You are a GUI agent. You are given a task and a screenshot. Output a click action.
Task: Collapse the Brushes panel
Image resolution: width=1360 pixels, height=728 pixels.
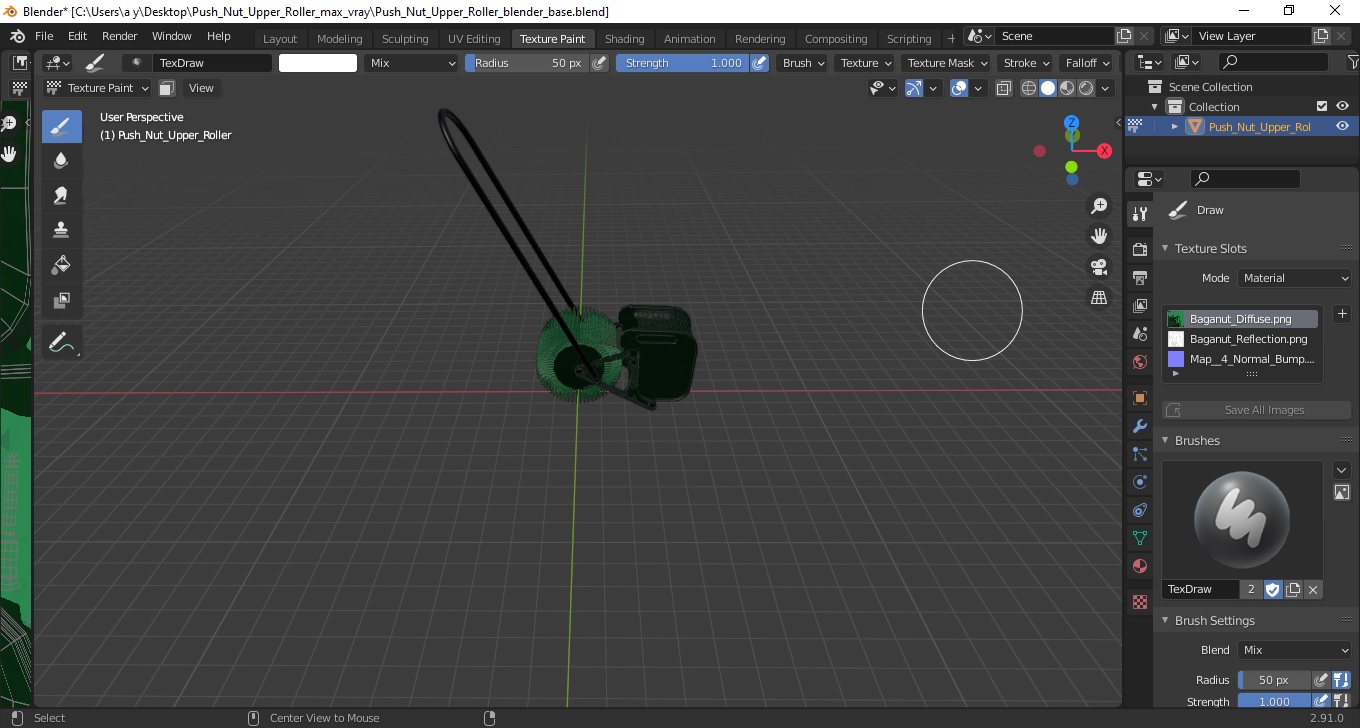click(1165, 440)
